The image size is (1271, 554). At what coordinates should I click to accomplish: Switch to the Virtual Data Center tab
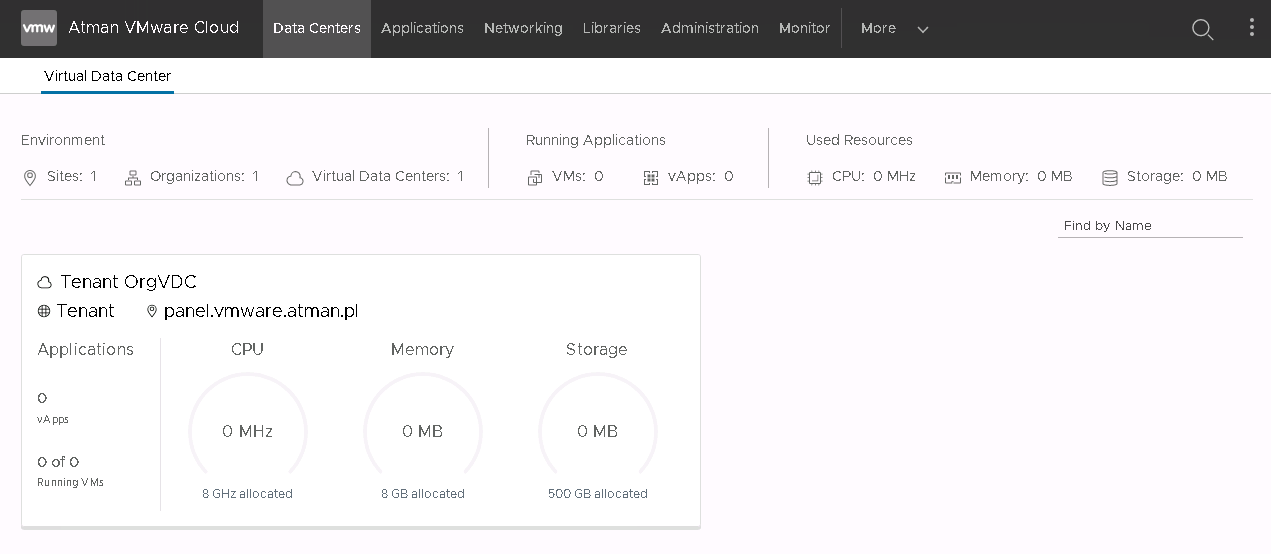coord(107,76)
